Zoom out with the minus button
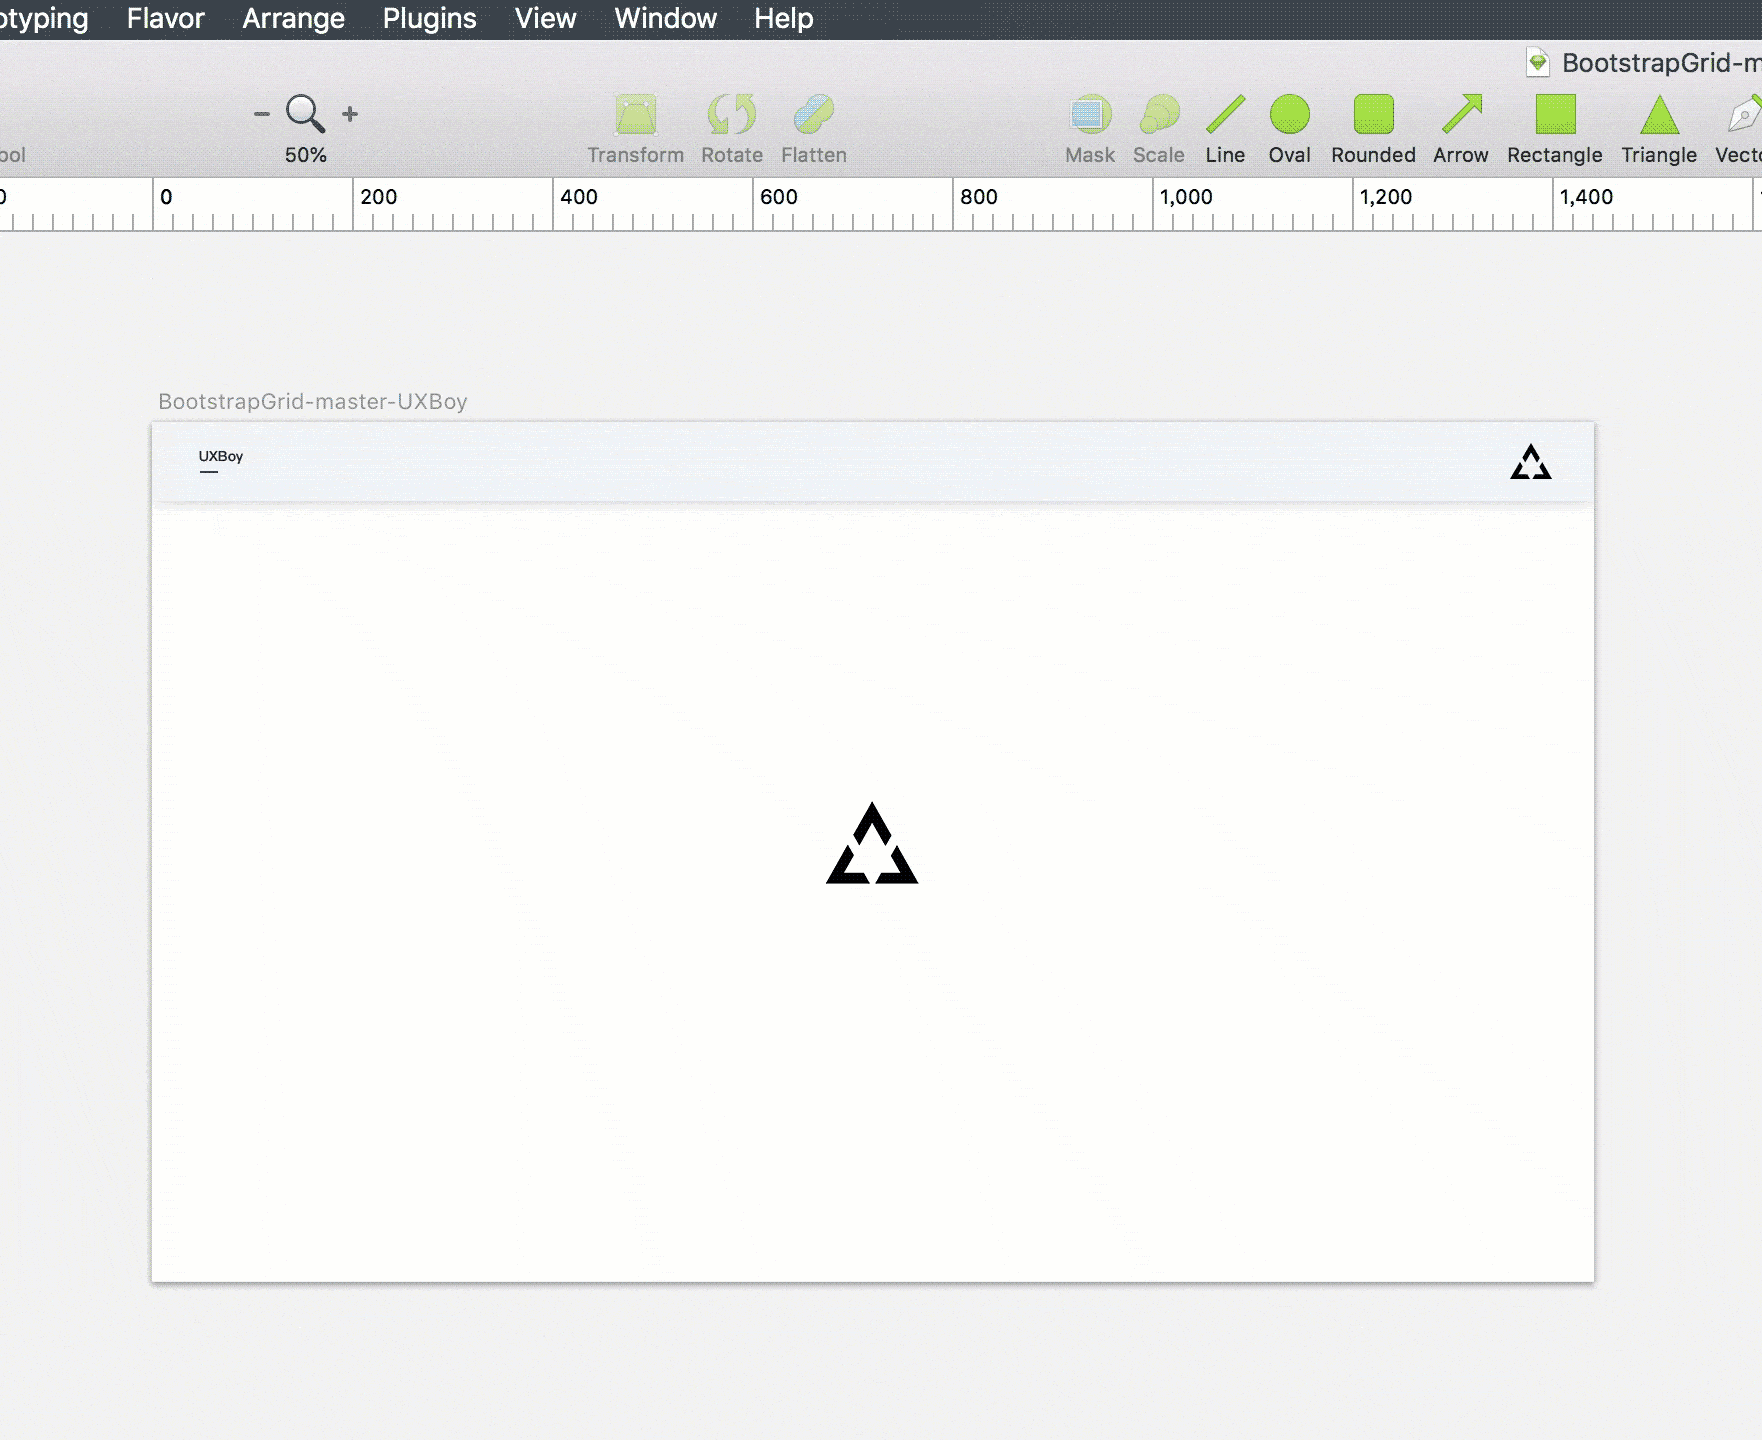This screenshot has width=1762, height=1440. pyautogui.click(x=262, y=114)
